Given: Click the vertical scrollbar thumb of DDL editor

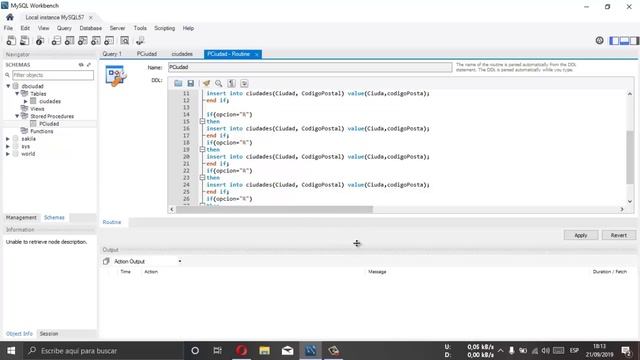Looking at the screenshot, I should [630, 157].
